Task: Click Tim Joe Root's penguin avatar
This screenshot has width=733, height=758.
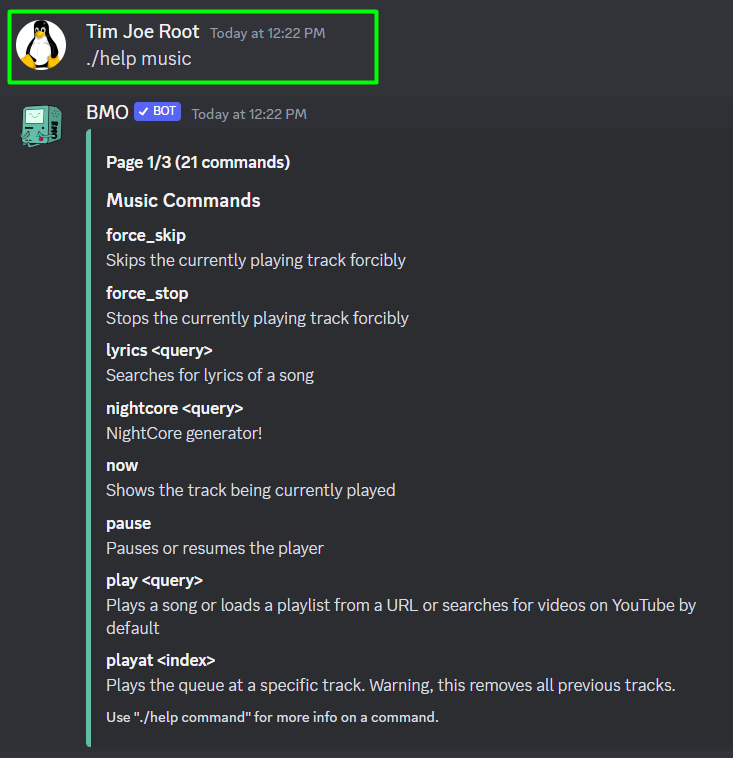Action: [x=41, y=45]
